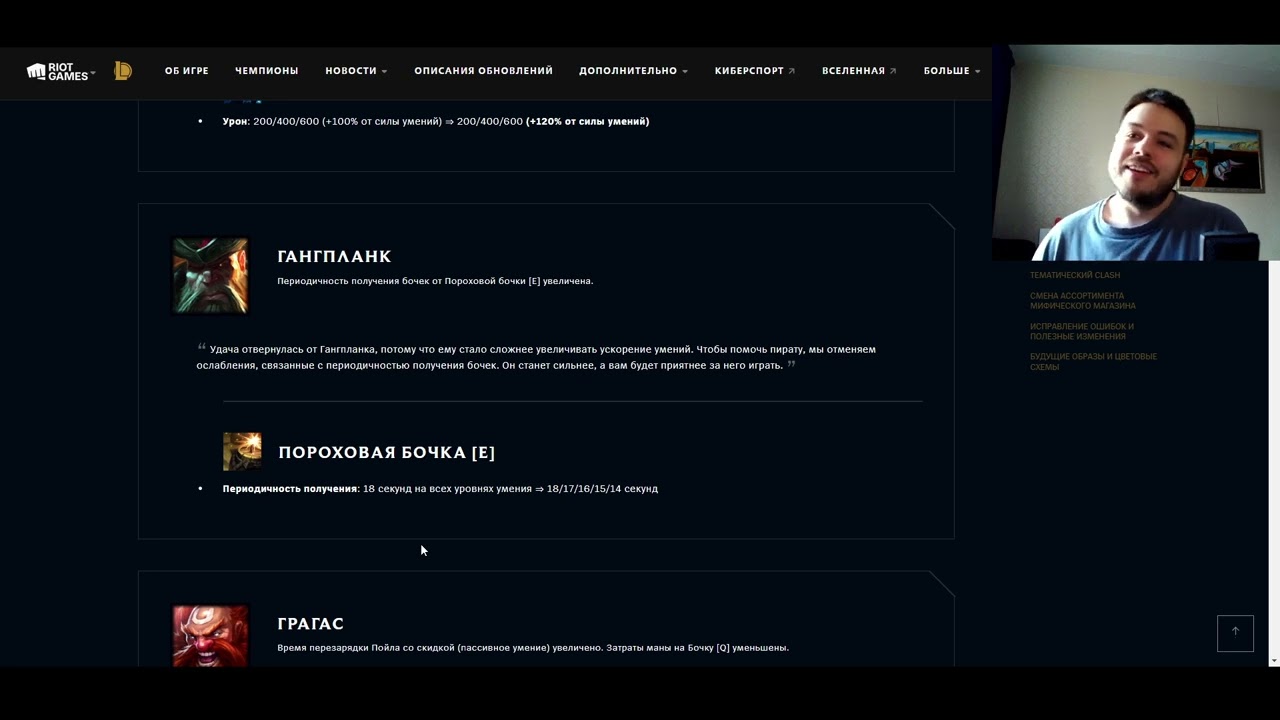Click the Riot Games logo

[60, 71]
